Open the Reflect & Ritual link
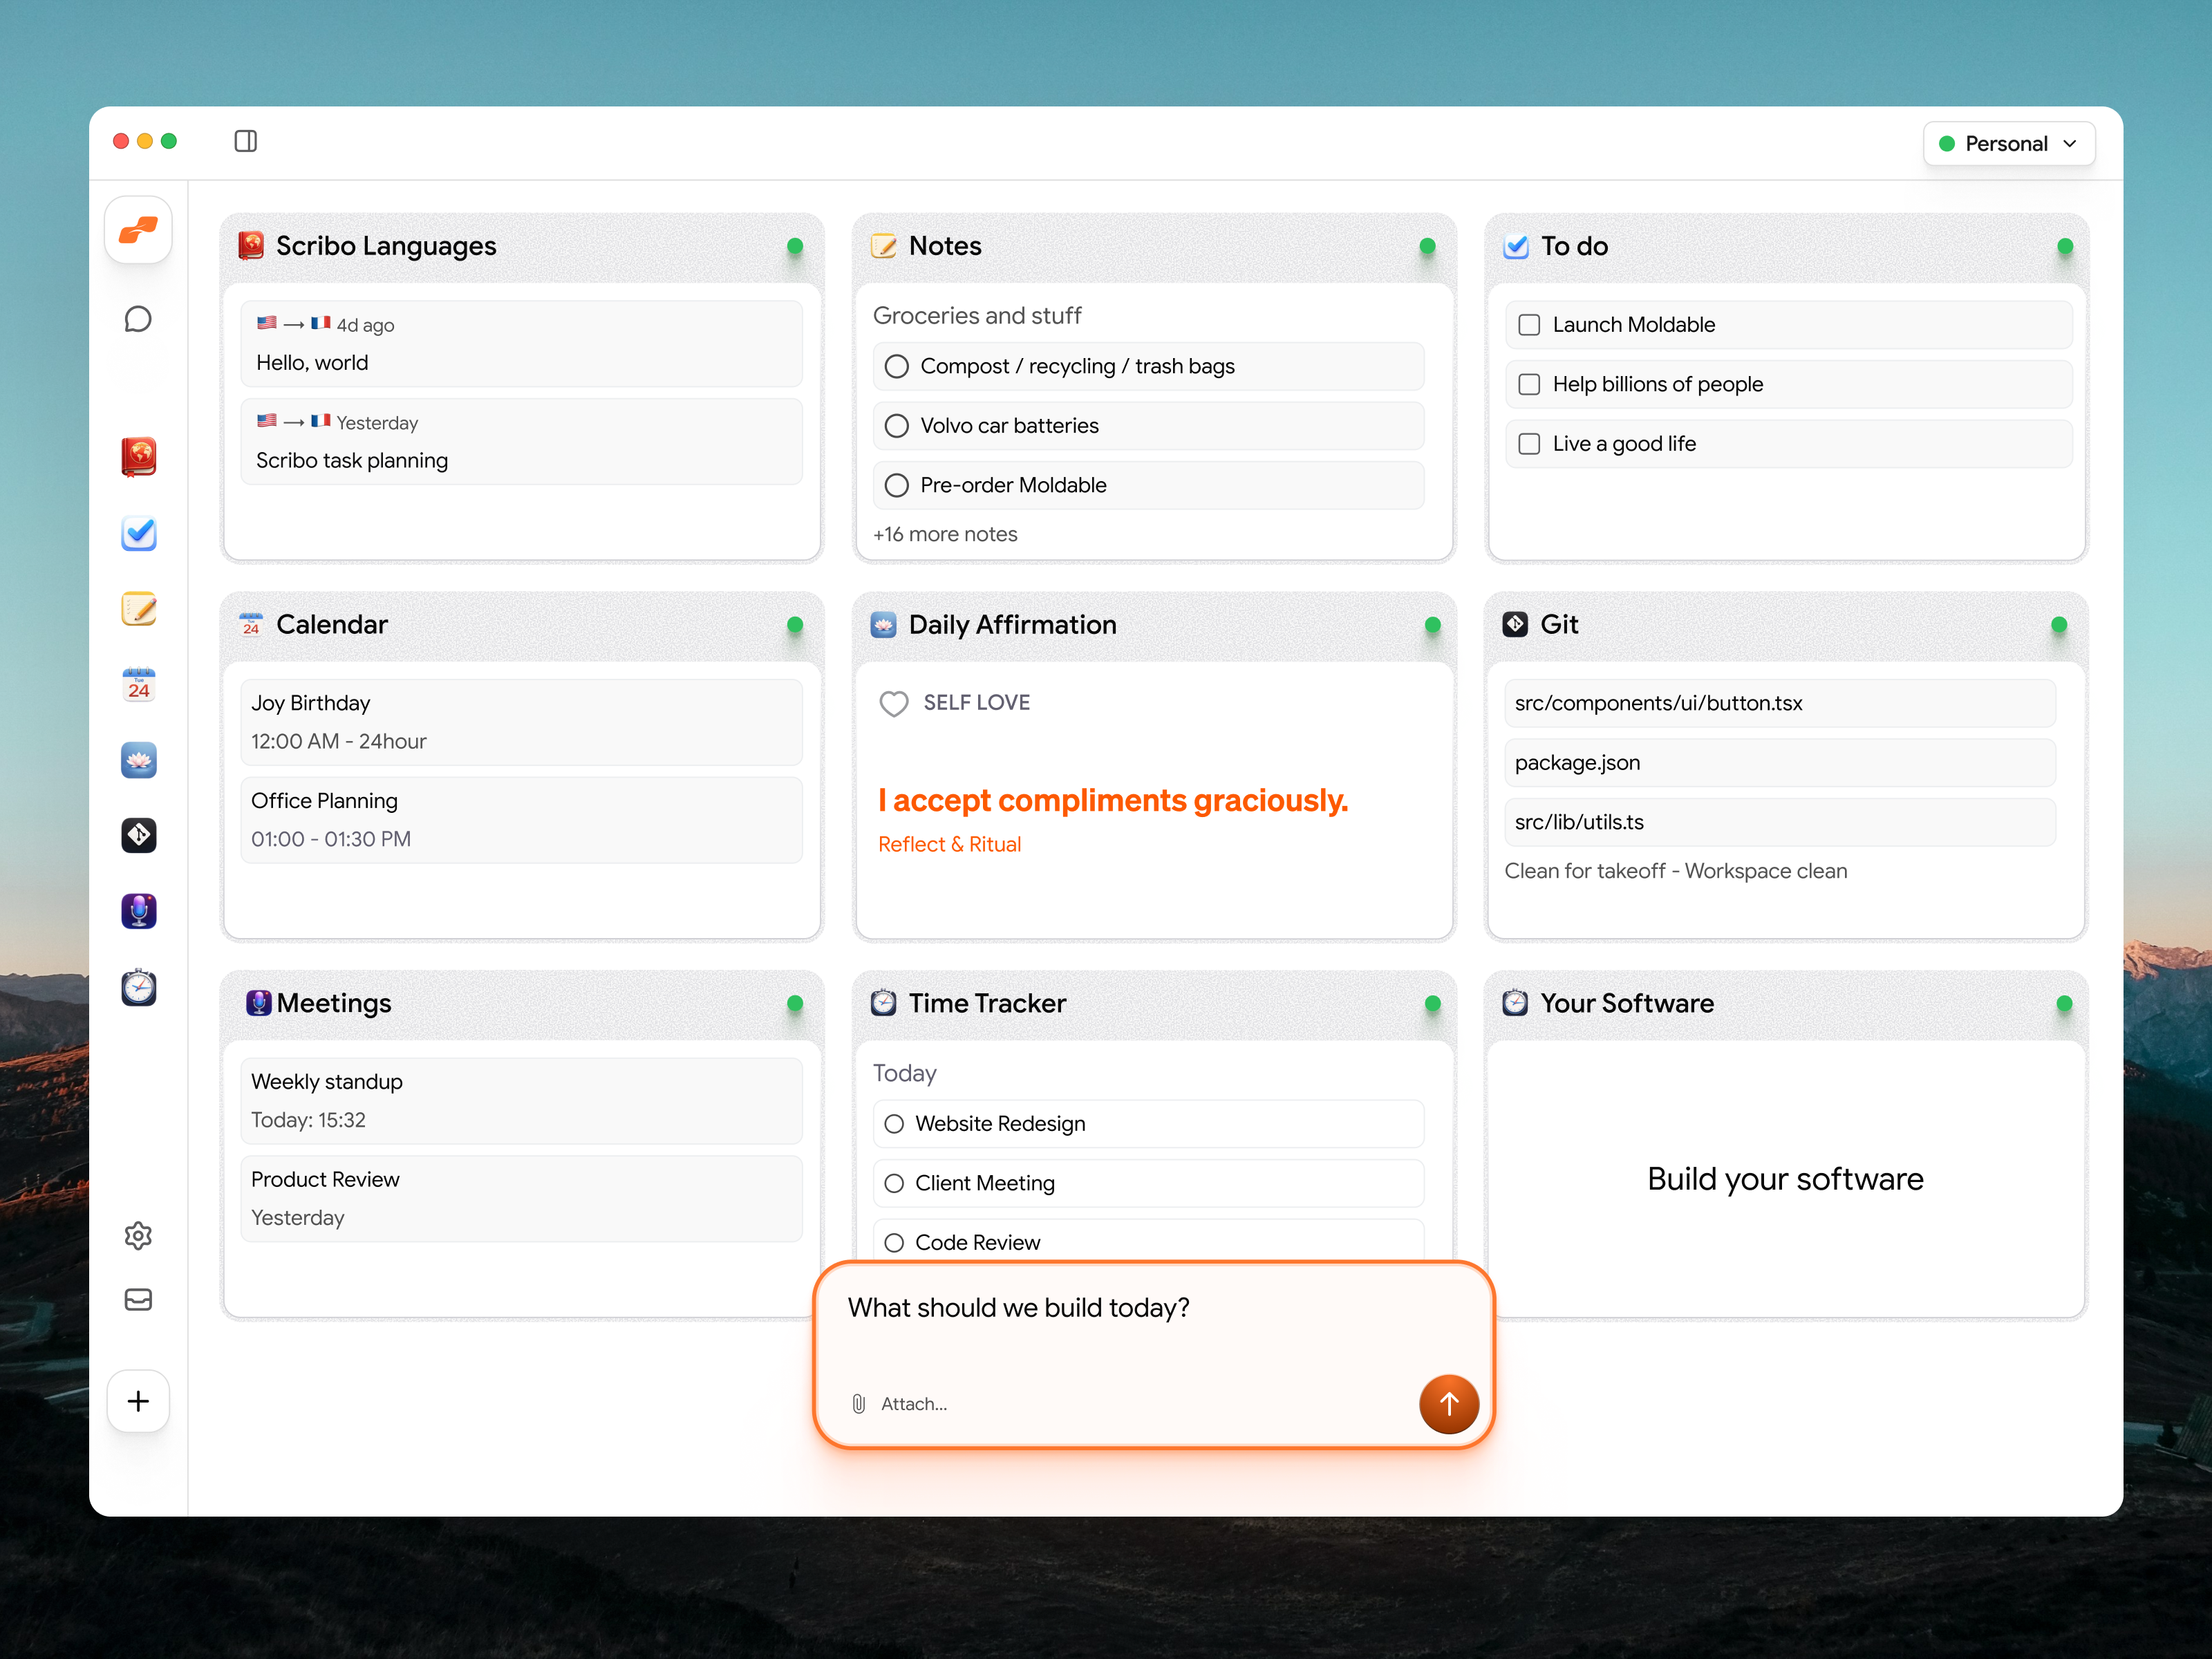 948,843
